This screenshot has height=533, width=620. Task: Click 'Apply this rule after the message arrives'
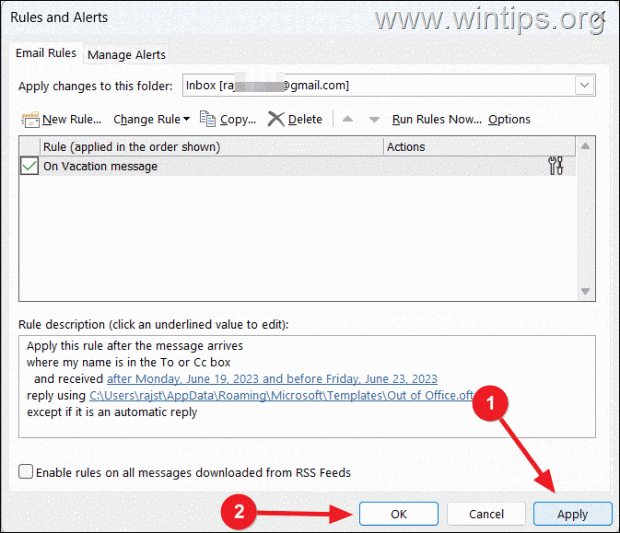pos(135,346)
